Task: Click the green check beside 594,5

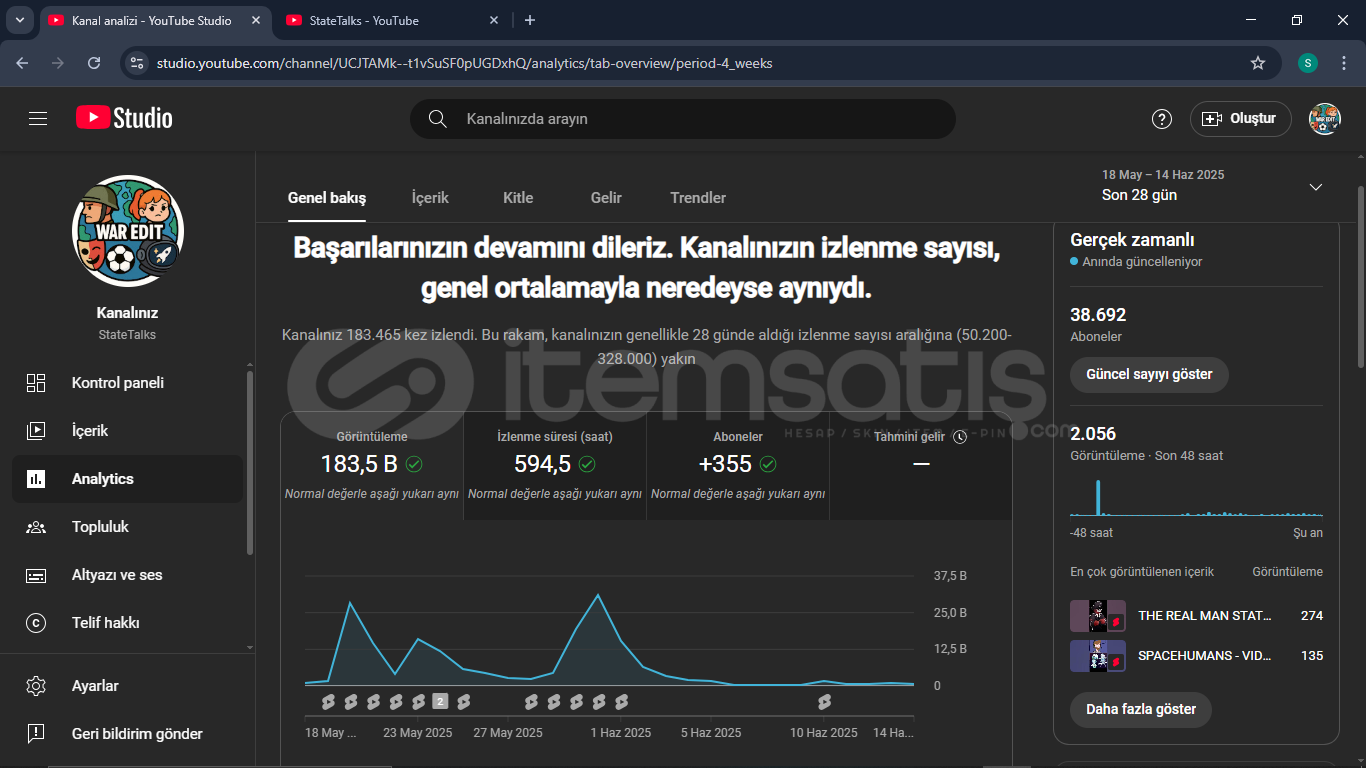Action: click(587, 464)
